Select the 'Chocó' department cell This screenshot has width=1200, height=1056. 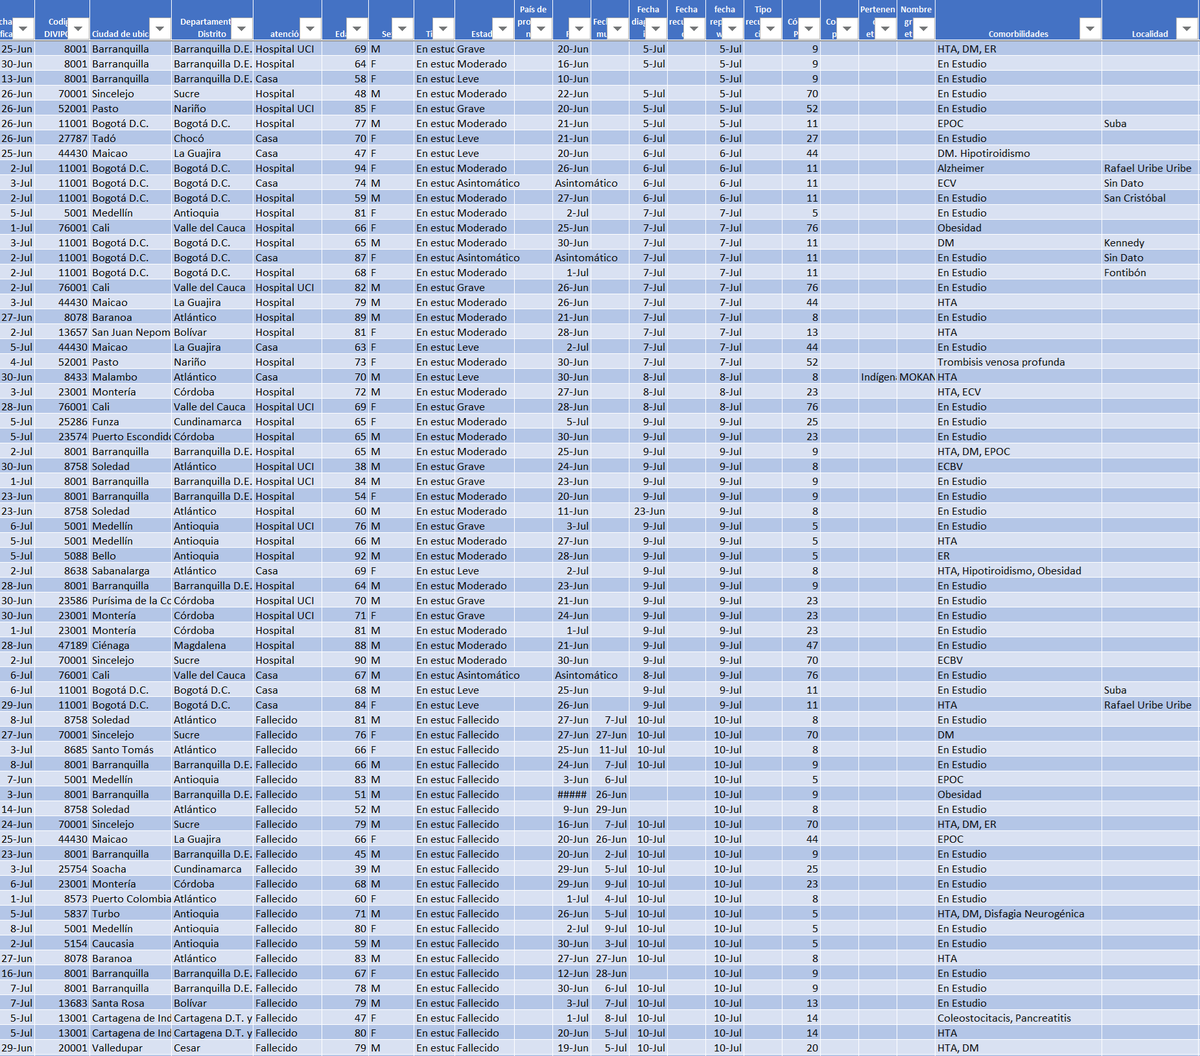click(212, 138)
